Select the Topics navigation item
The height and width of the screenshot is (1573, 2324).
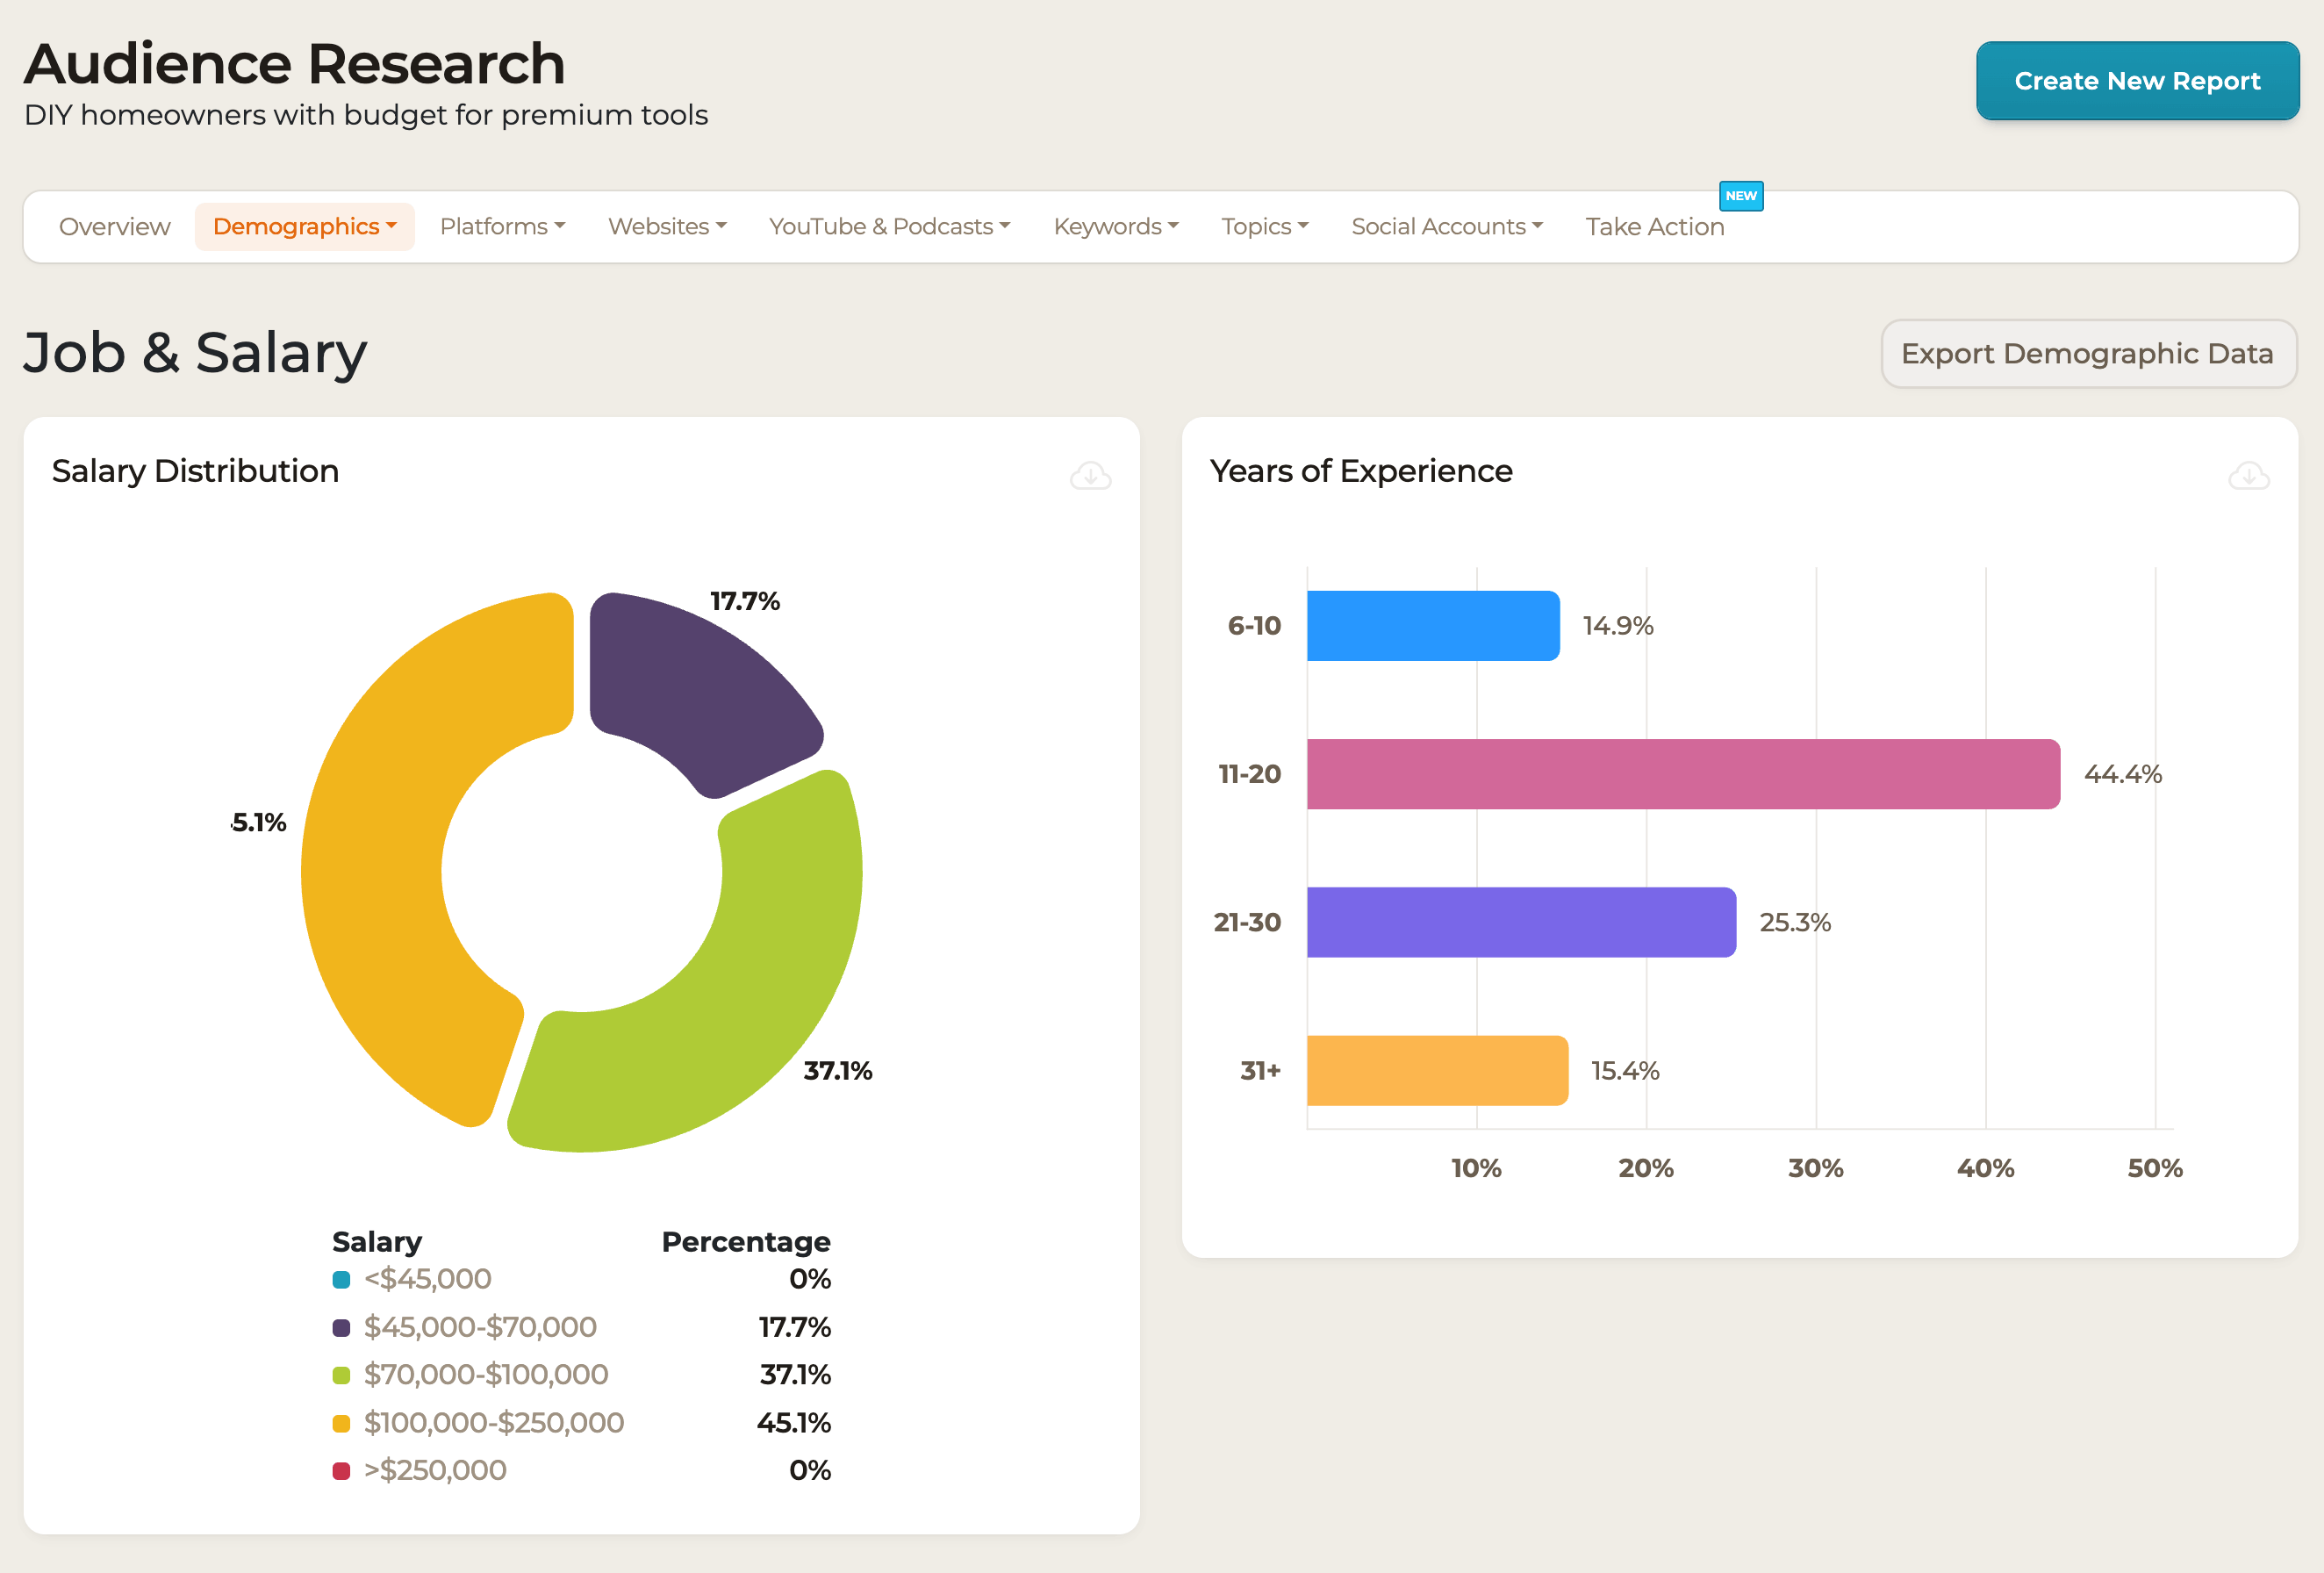point(1264,226)
